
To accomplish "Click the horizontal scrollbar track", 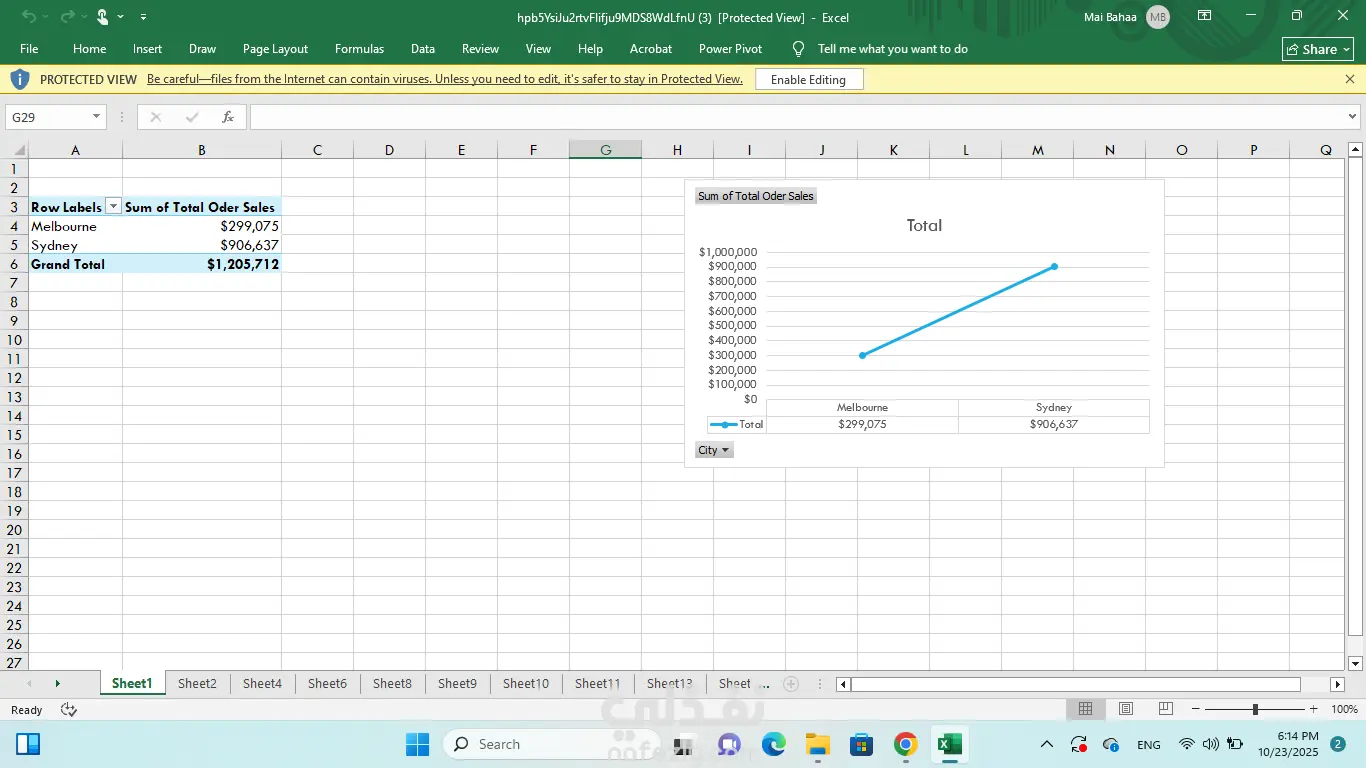I will click(1075, 684).
